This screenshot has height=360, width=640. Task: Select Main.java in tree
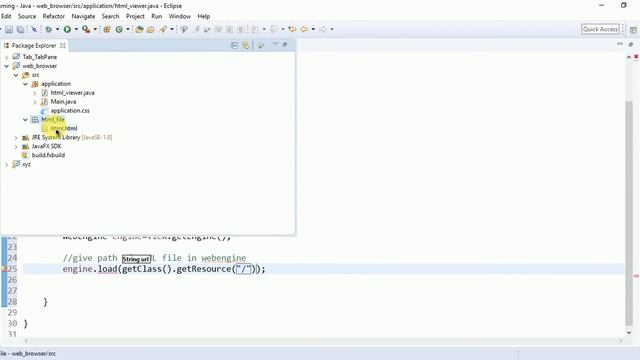(63, 102)
